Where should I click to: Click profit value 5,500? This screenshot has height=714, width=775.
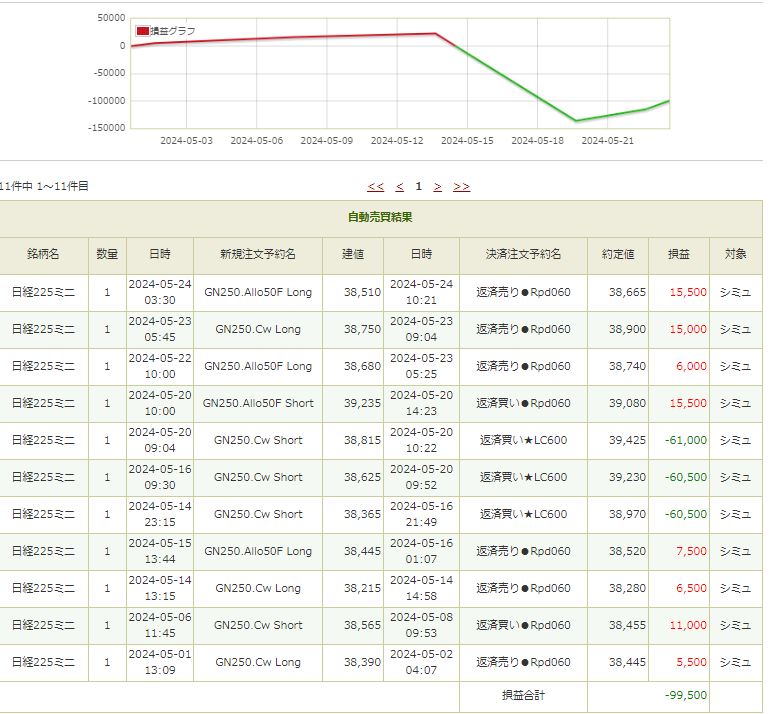click(x=691, y=663)
